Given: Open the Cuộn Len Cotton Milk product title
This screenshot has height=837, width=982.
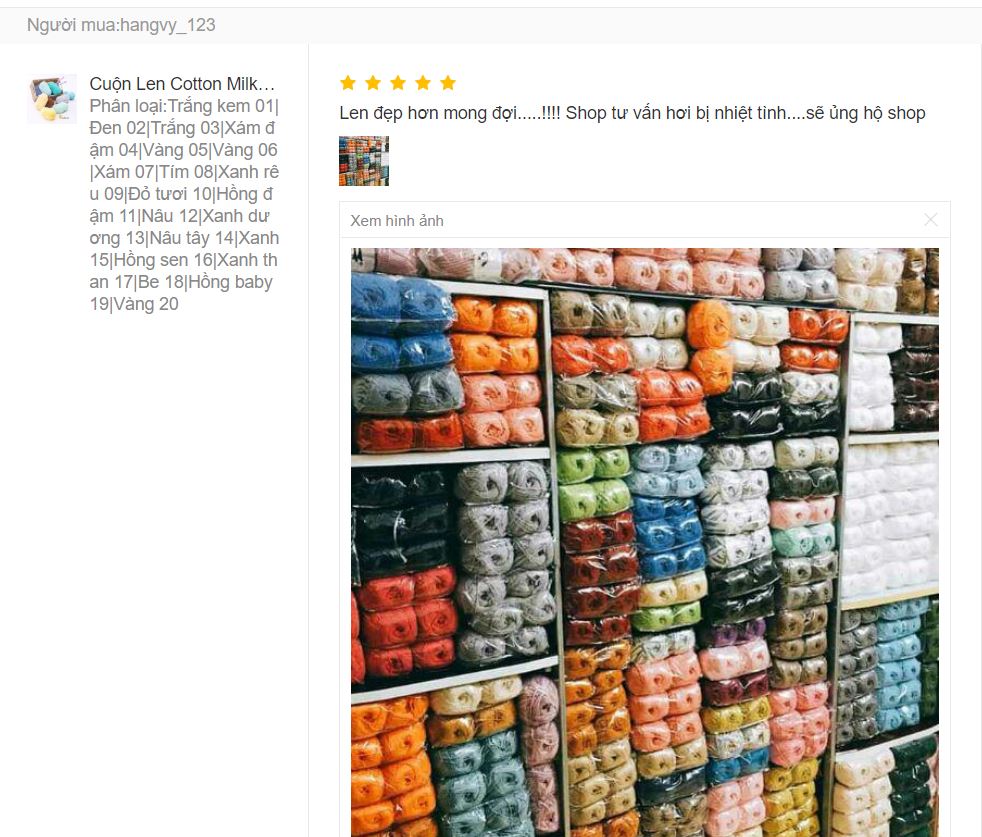Looking at the screenshot, I should pos(182,84).
